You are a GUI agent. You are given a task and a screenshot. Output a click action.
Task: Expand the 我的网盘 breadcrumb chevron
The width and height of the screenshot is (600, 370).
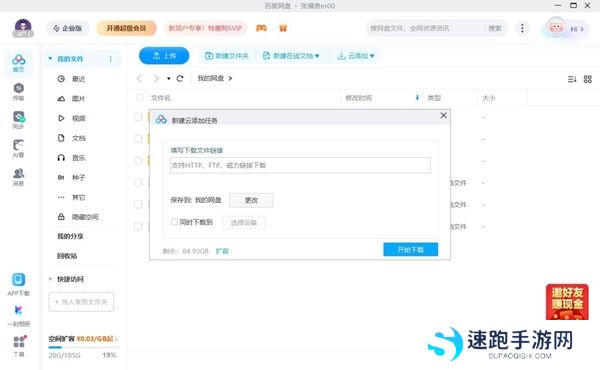coord(230,78)
